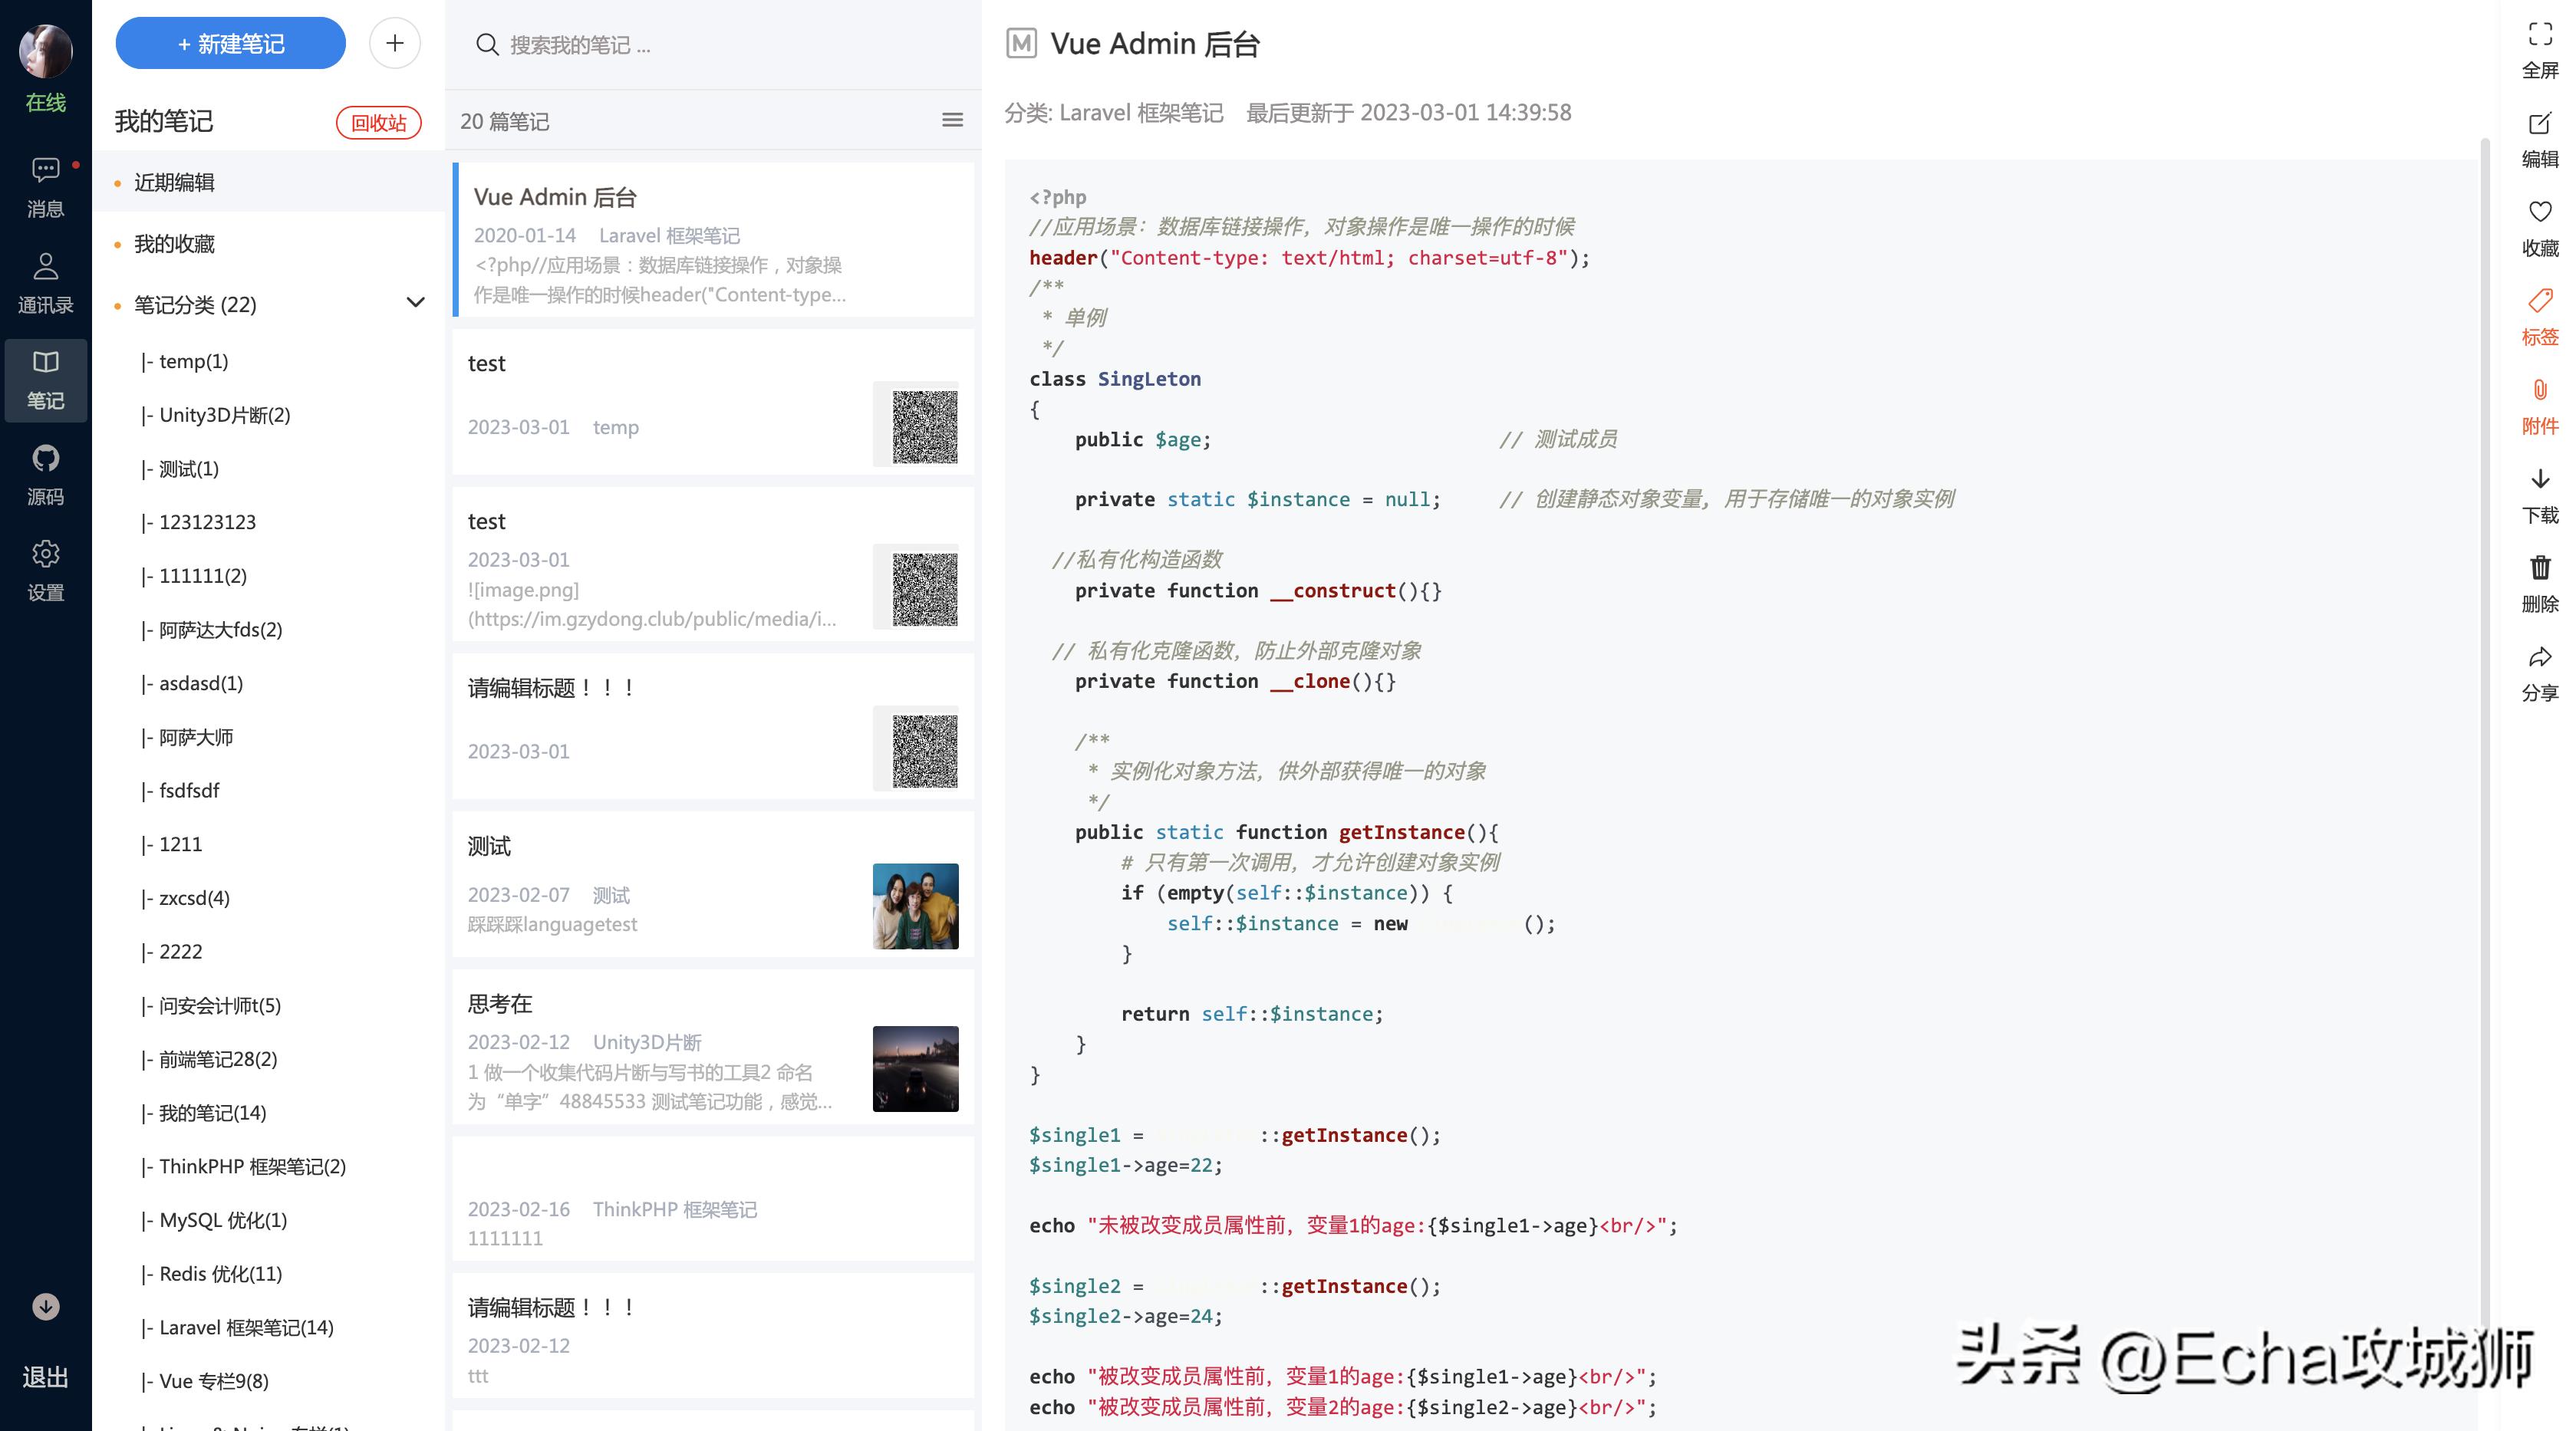
Task: Open the tag icon (标签)
Action: pos(2539,301)
